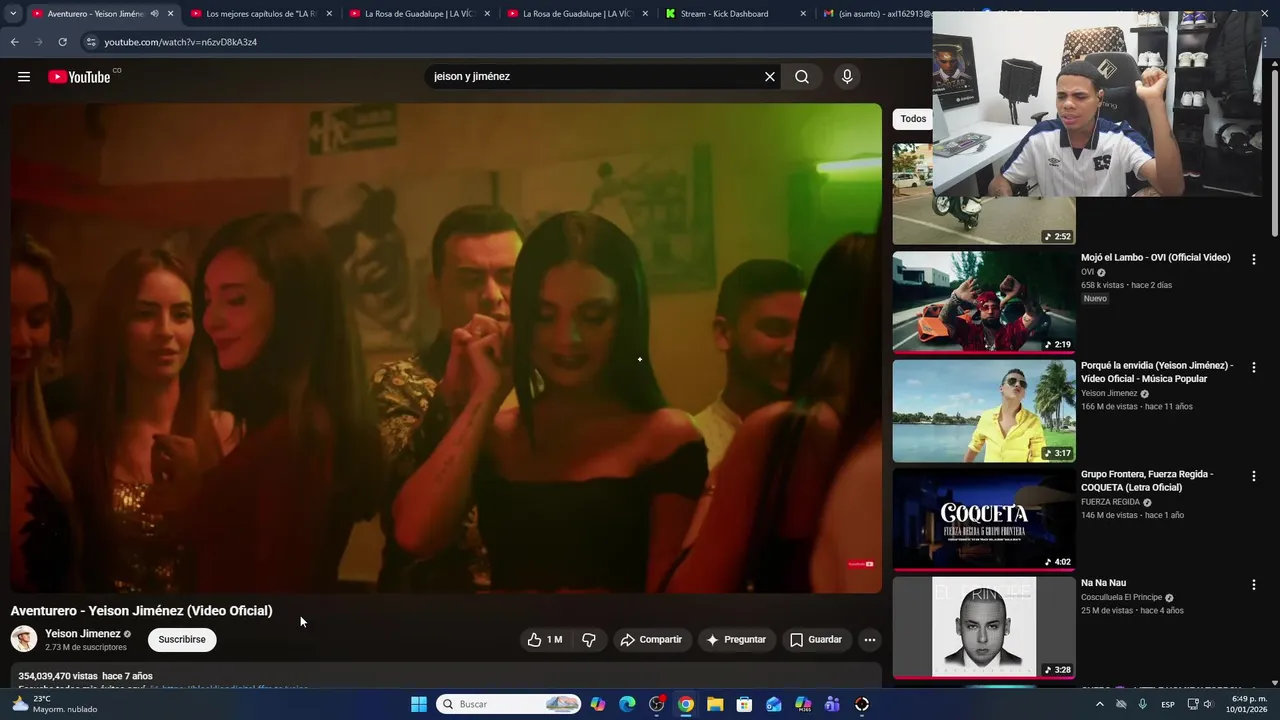Click Windows taskbar Buscar search box
Screen dimensions: 1280x720
(509, 704)
